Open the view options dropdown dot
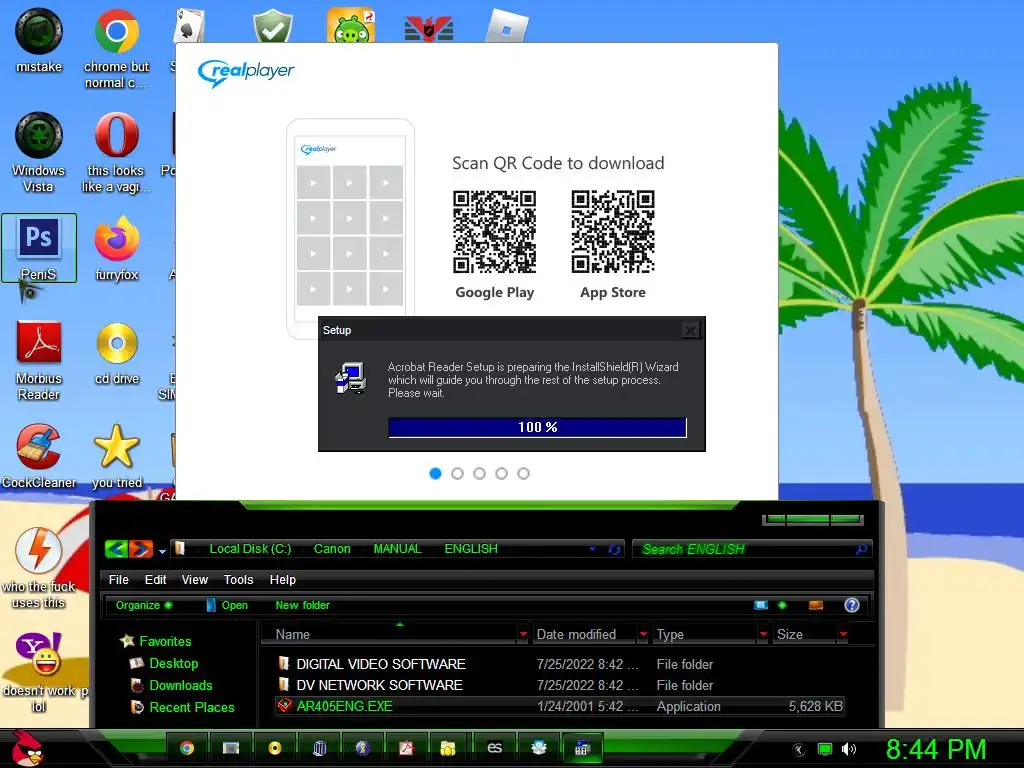1024x768 pixels. pos(782,605)
